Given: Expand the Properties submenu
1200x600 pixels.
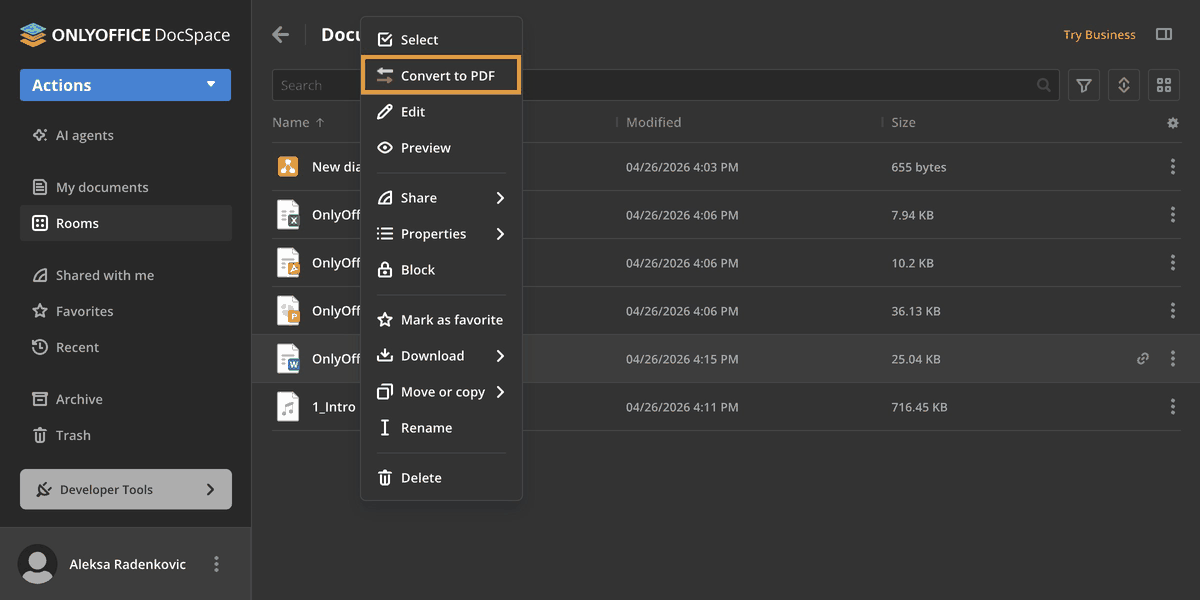Looking at the screenshot, I should [x=441, y=234].
